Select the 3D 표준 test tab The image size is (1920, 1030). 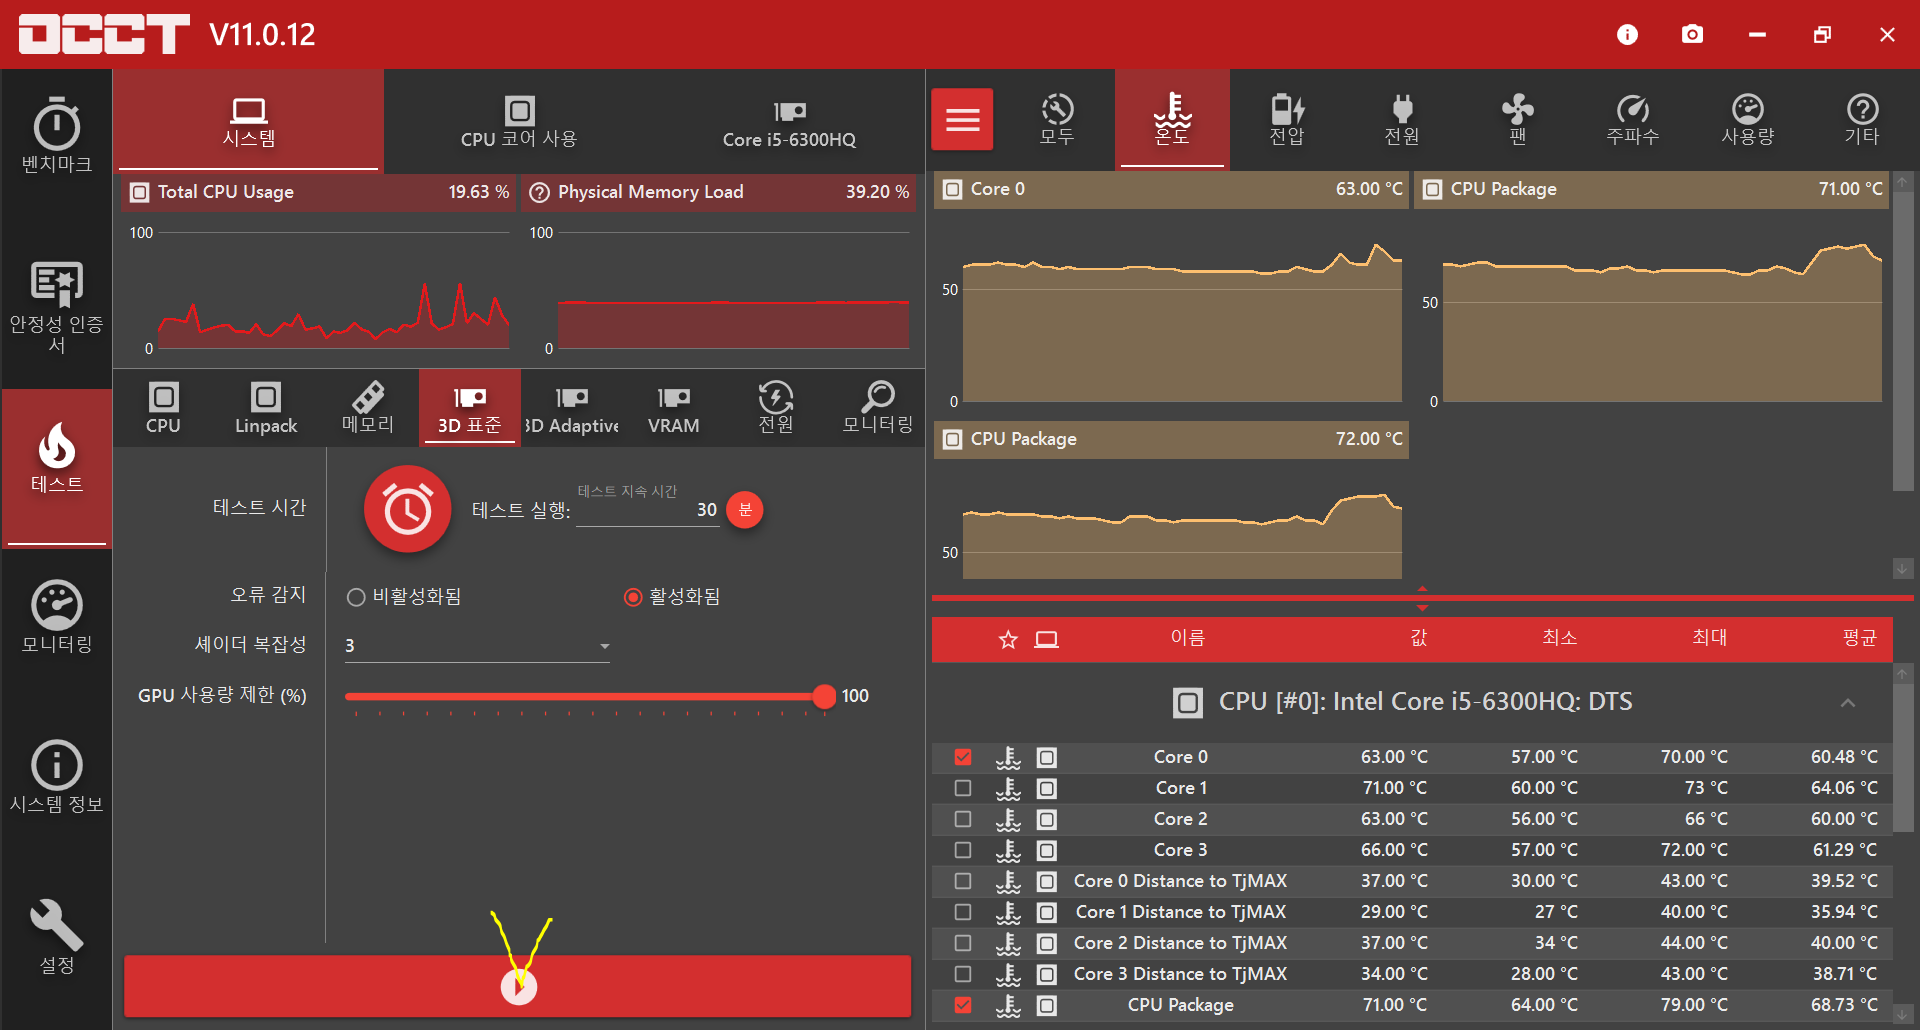[470, 408]
